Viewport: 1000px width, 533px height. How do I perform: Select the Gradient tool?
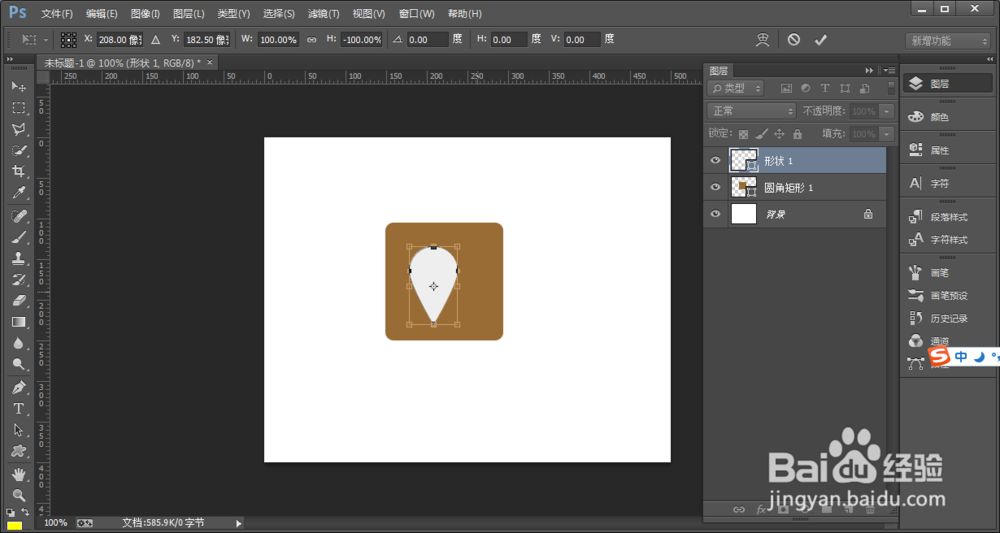point(18,322)
